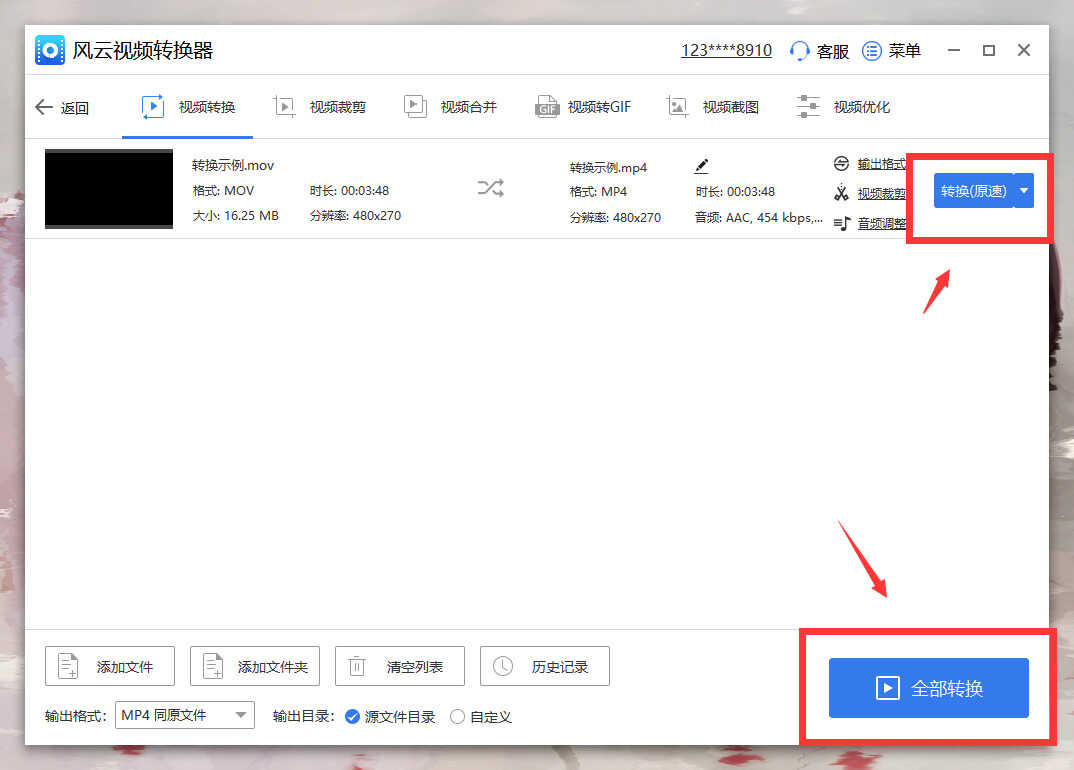This screenshot has width=1074, height=770.
Task: Minimize the 风云视频转换器 window
Action: coord(953,50)
